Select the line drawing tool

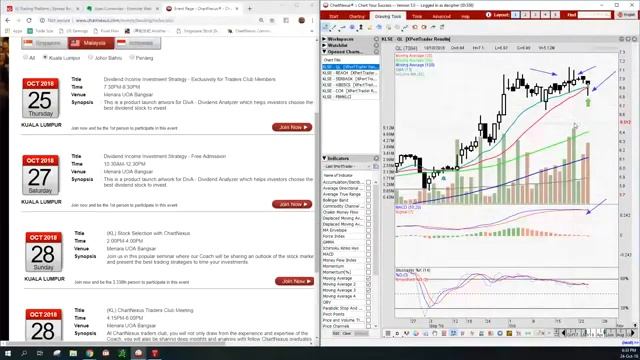tap(334, 27)
